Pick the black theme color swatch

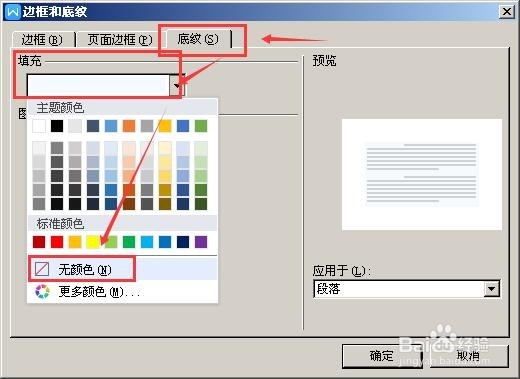tap(57, 126)
